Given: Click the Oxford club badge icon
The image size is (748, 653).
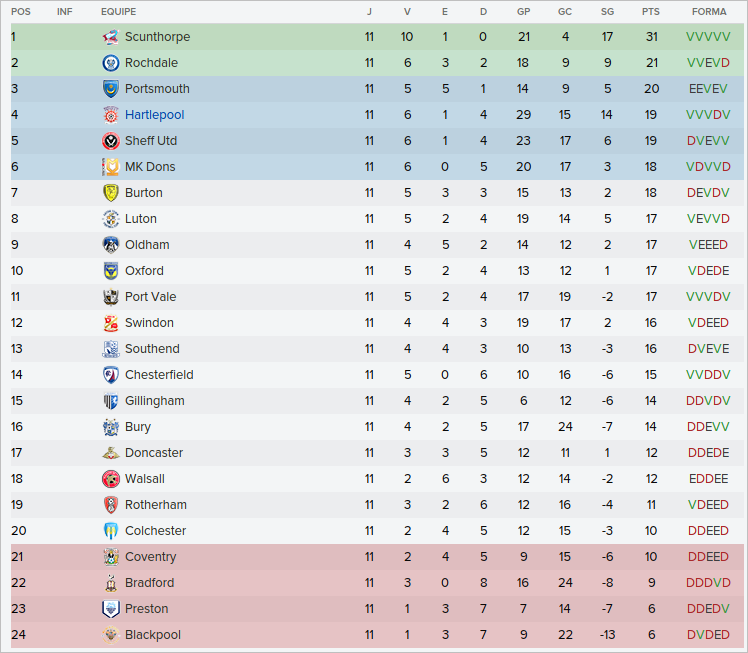Looking at the screenshot, I should [x=111, y=271].
